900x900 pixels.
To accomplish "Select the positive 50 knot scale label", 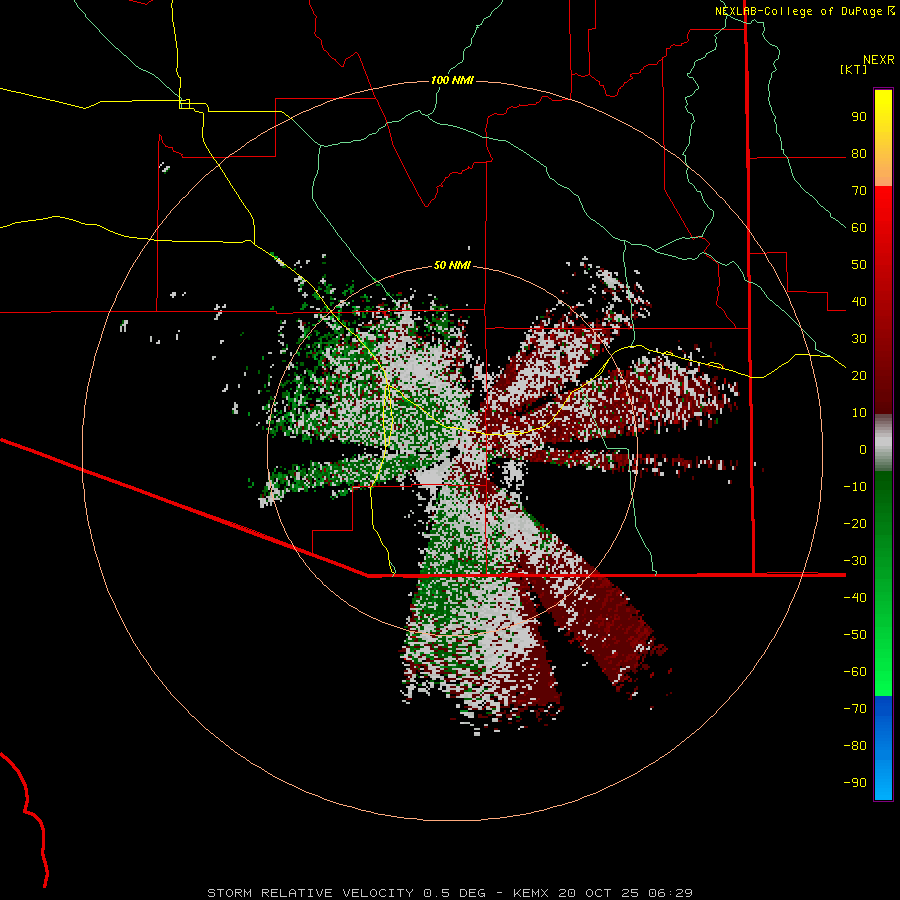I will point(859,265).
